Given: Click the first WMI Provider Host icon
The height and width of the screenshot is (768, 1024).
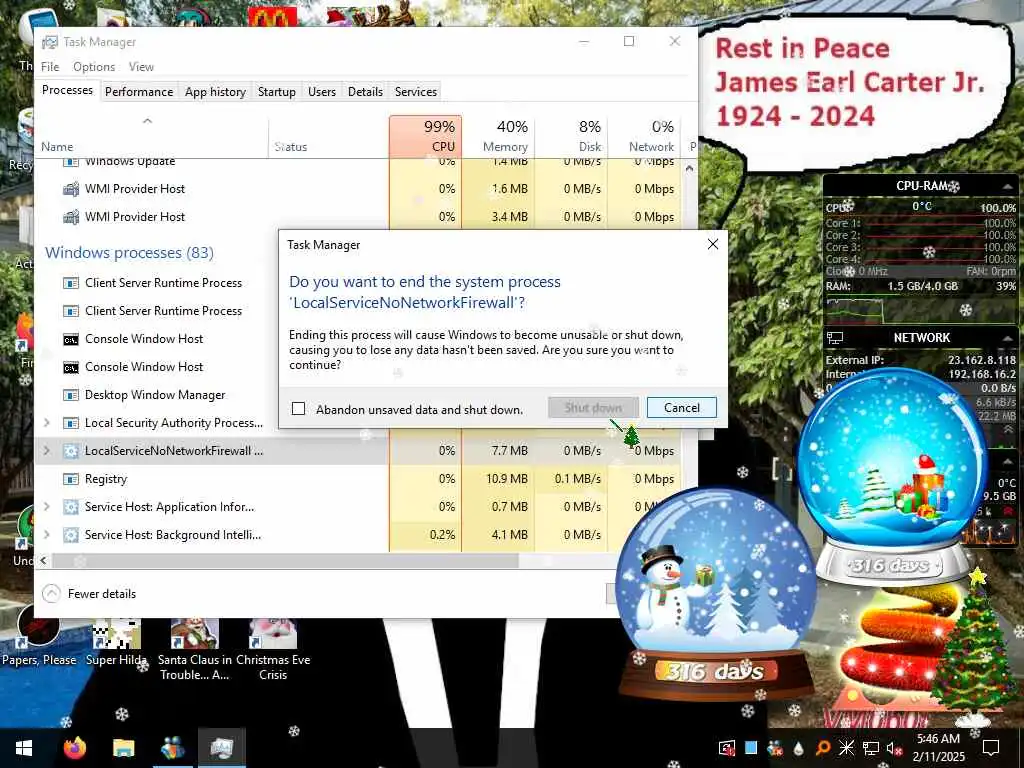Looking at the screenshot, I should click(x=71, y=189).
